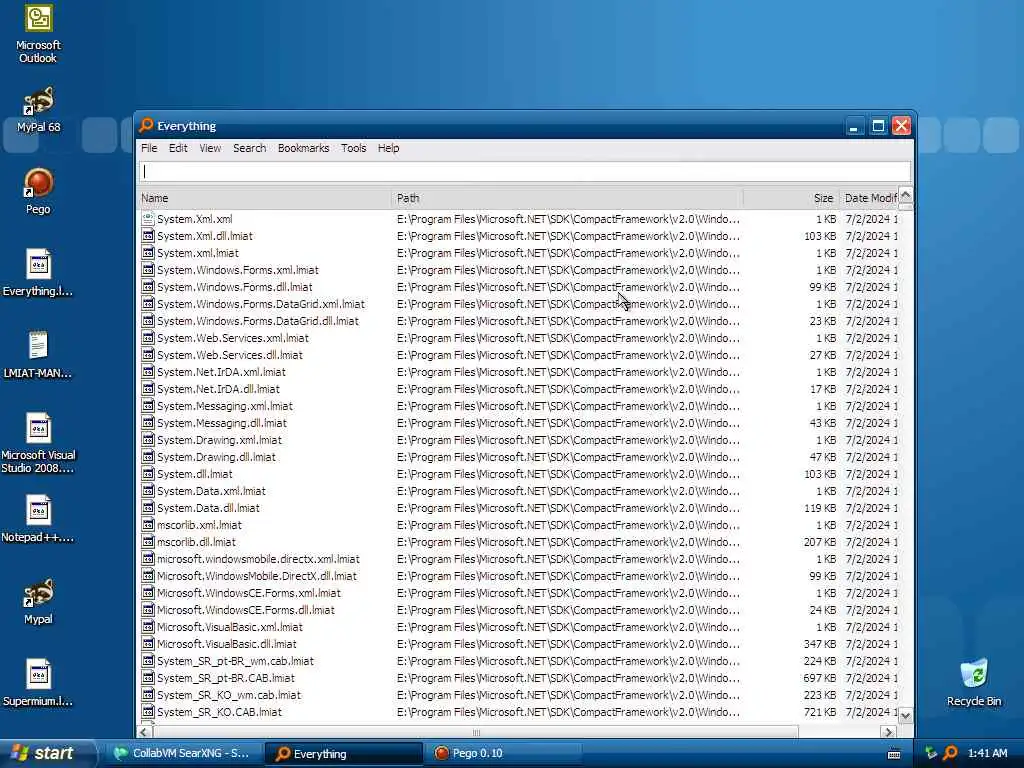Click the keyboard icon on the taskbar
Screen dimensions: 1024x768
point(894,754)
